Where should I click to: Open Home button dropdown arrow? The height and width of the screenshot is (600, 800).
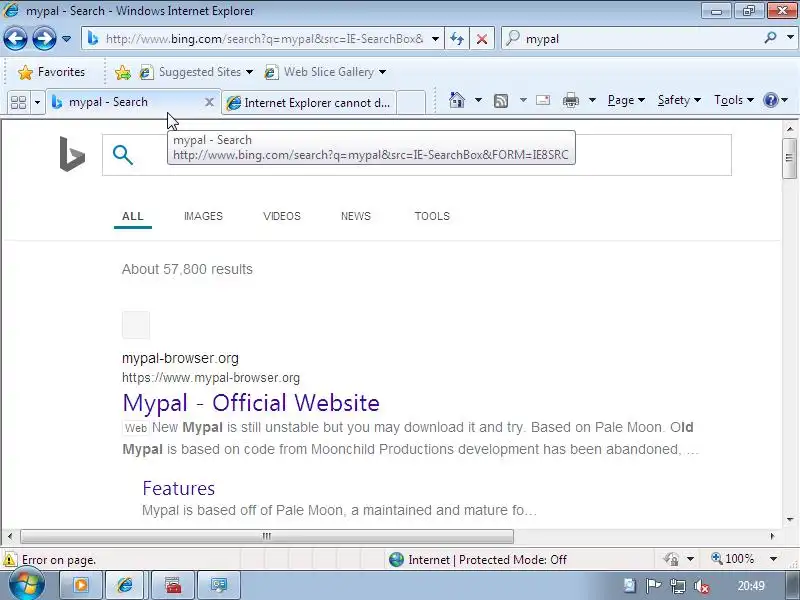coord(478,100)
